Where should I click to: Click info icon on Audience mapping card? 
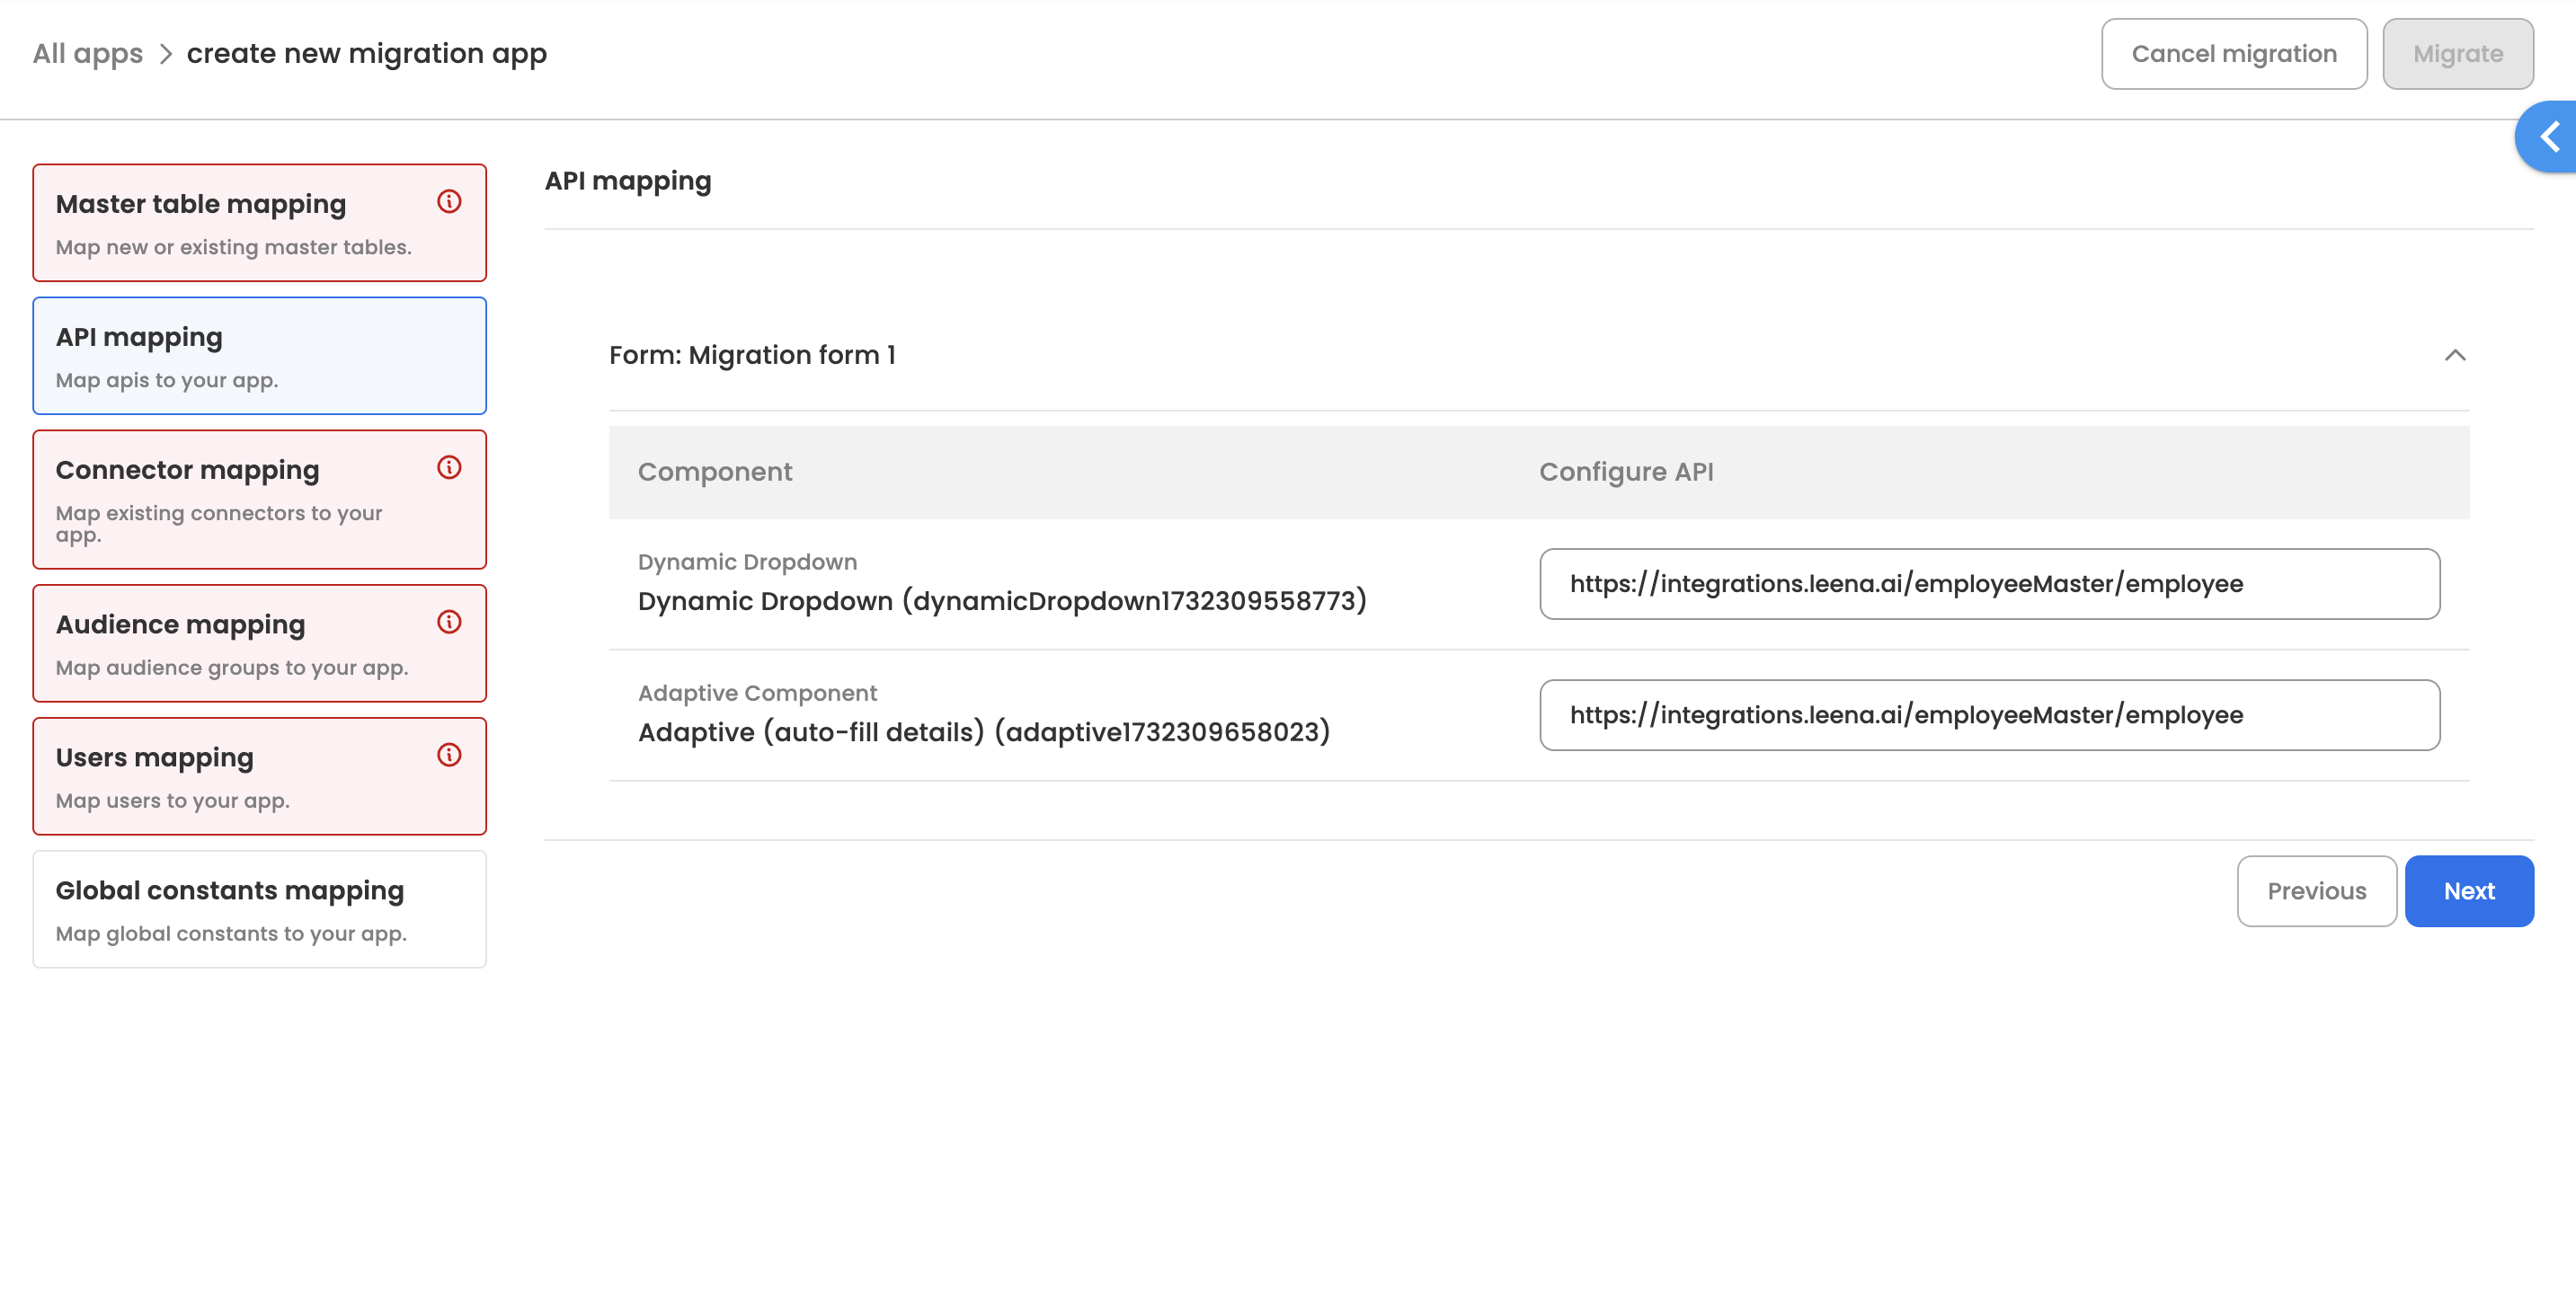[x=449, y=622]
